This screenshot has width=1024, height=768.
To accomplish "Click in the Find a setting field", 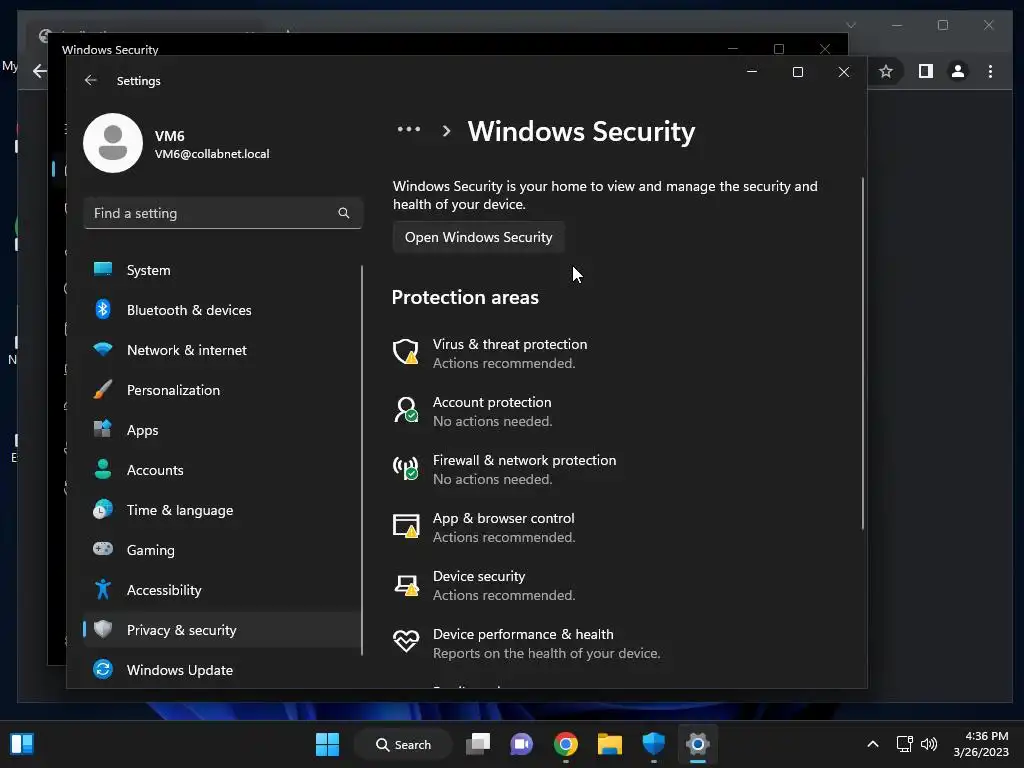I will tap(223, 213).
